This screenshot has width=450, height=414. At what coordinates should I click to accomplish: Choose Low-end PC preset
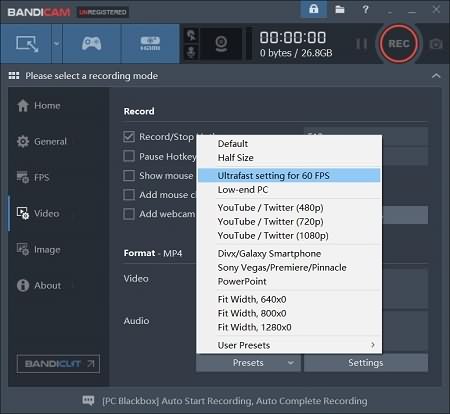tap(289, 190)
